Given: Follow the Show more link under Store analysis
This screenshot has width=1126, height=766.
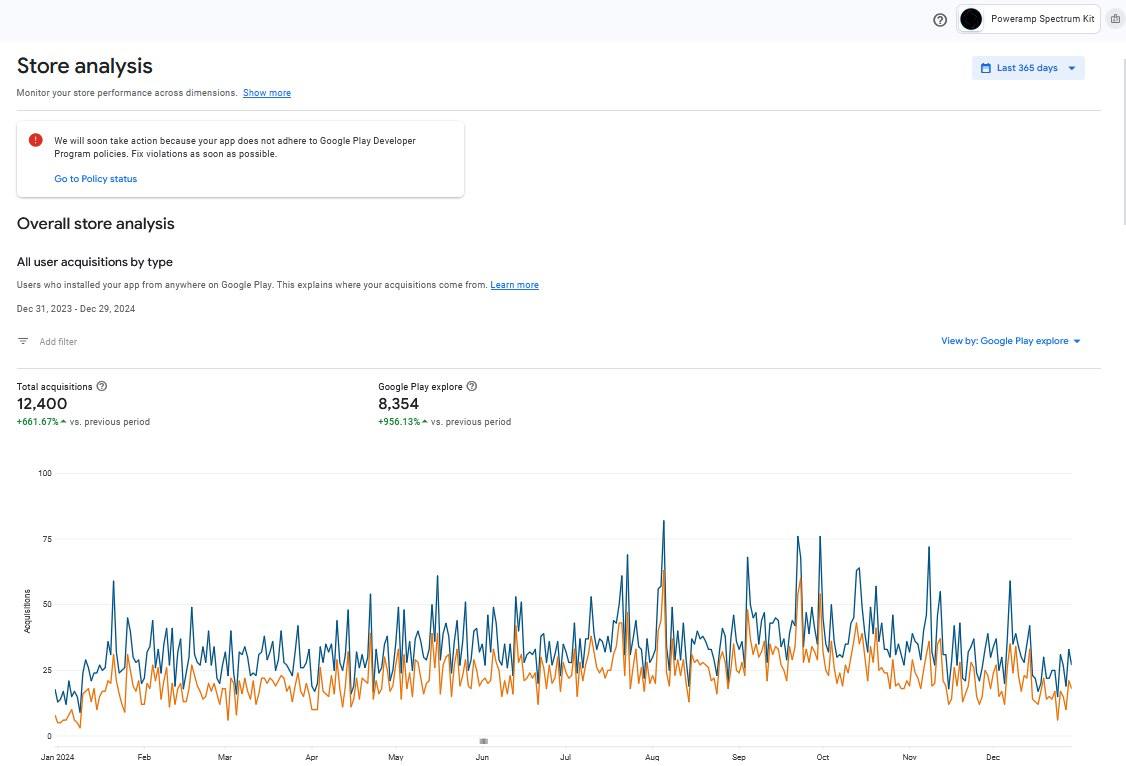Looking at the screenshot, I should 266,93.
